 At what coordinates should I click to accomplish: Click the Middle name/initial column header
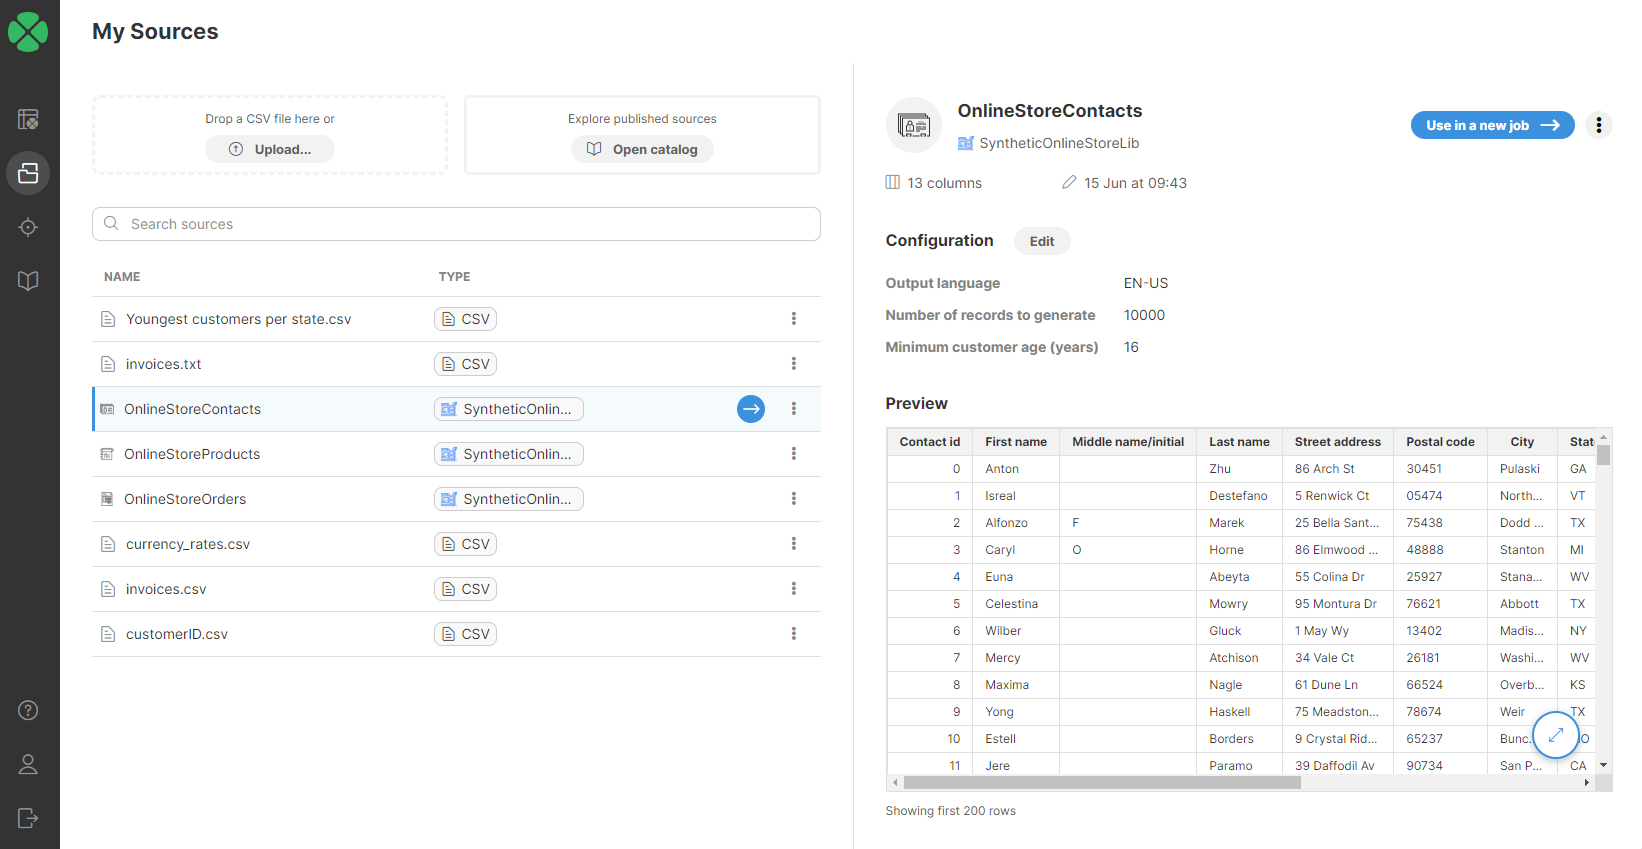(1128, 442)
